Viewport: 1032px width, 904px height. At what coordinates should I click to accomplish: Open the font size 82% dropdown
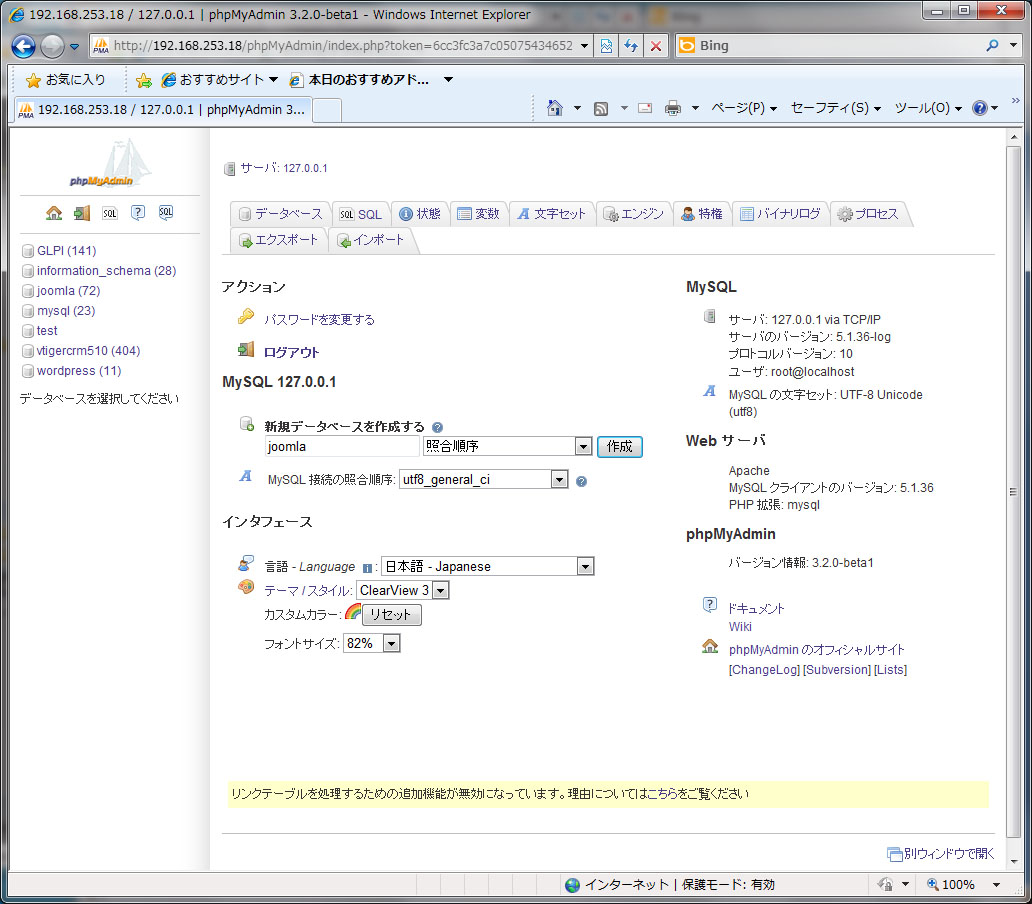point(372,643)
